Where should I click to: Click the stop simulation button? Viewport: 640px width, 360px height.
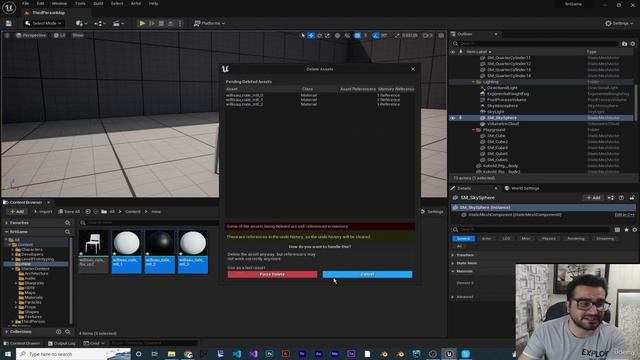(161, 23)
